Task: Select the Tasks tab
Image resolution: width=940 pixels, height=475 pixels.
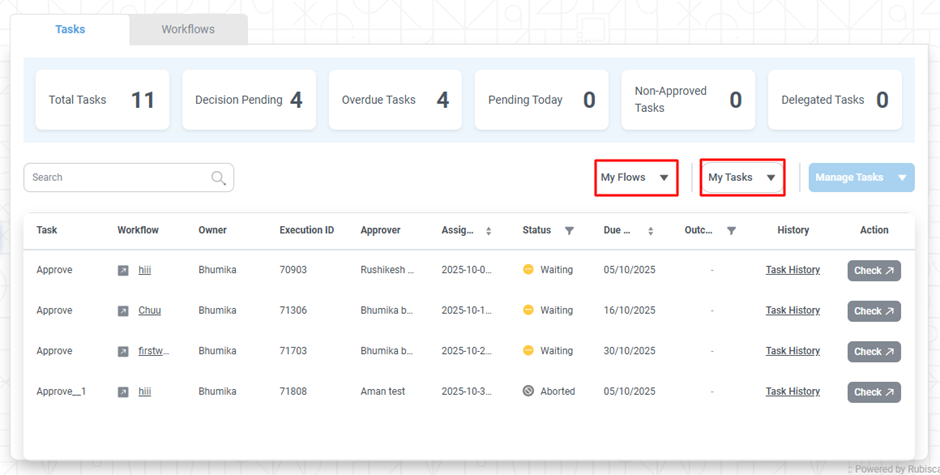Action: pos(70,30)
